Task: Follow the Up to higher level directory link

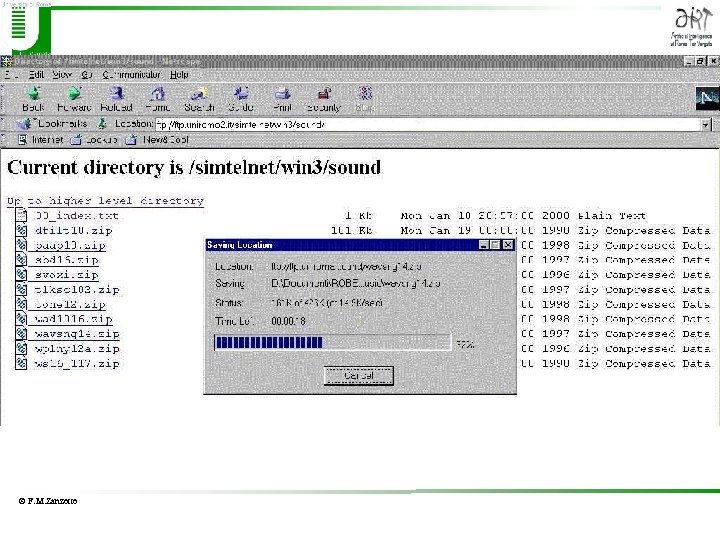Action: coord(105,201)
